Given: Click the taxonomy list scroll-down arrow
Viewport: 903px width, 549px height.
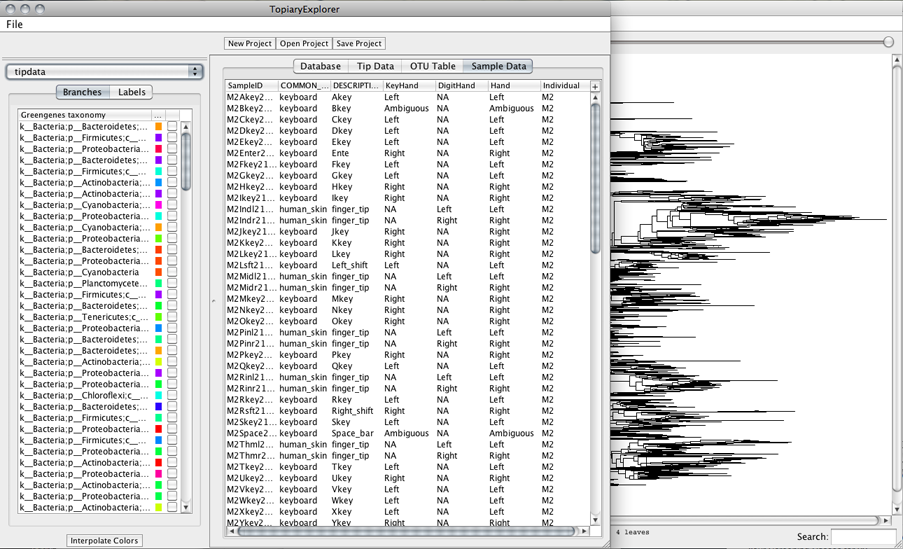Looking at the screenshot, I should [x=185, y=508].
